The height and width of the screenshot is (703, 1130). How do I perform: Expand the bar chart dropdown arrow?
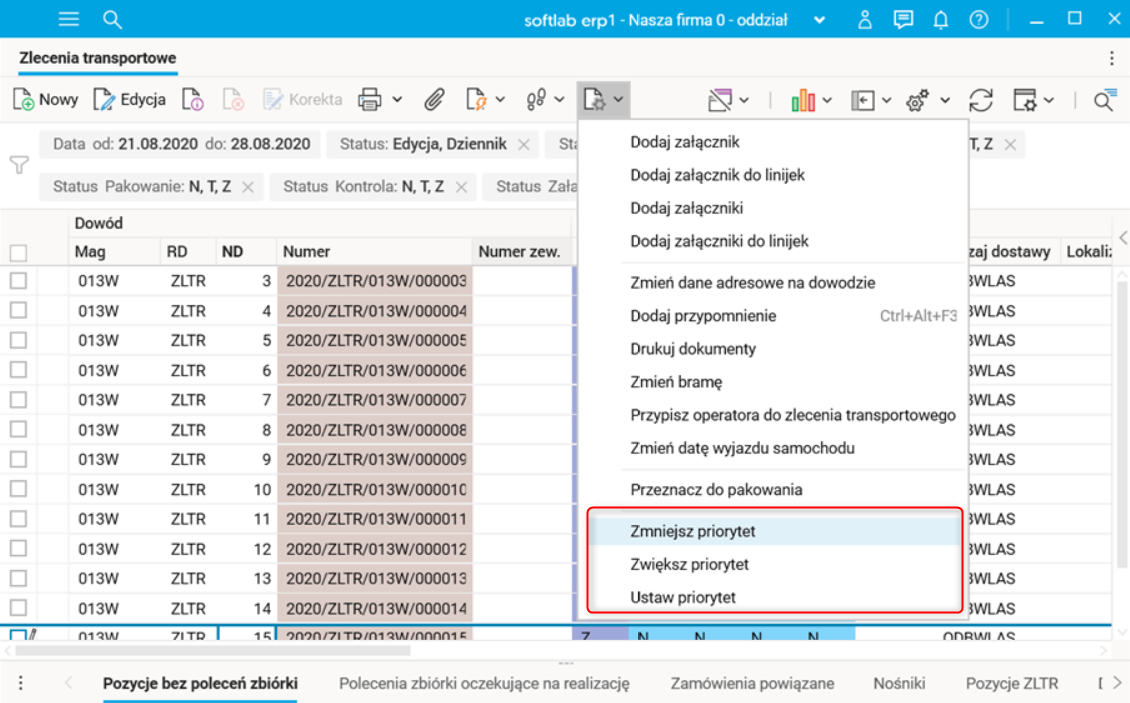click(827, 100)
